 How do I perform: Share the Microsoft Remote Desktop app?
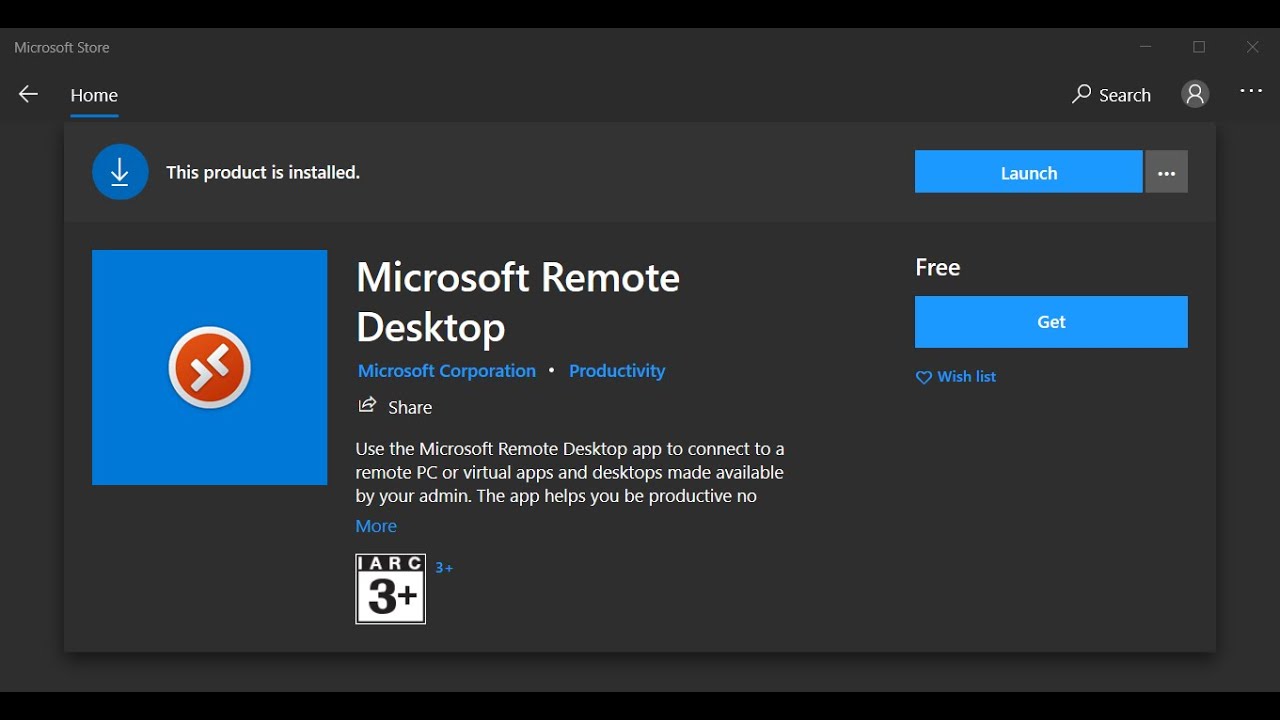[x=395, y=407]
